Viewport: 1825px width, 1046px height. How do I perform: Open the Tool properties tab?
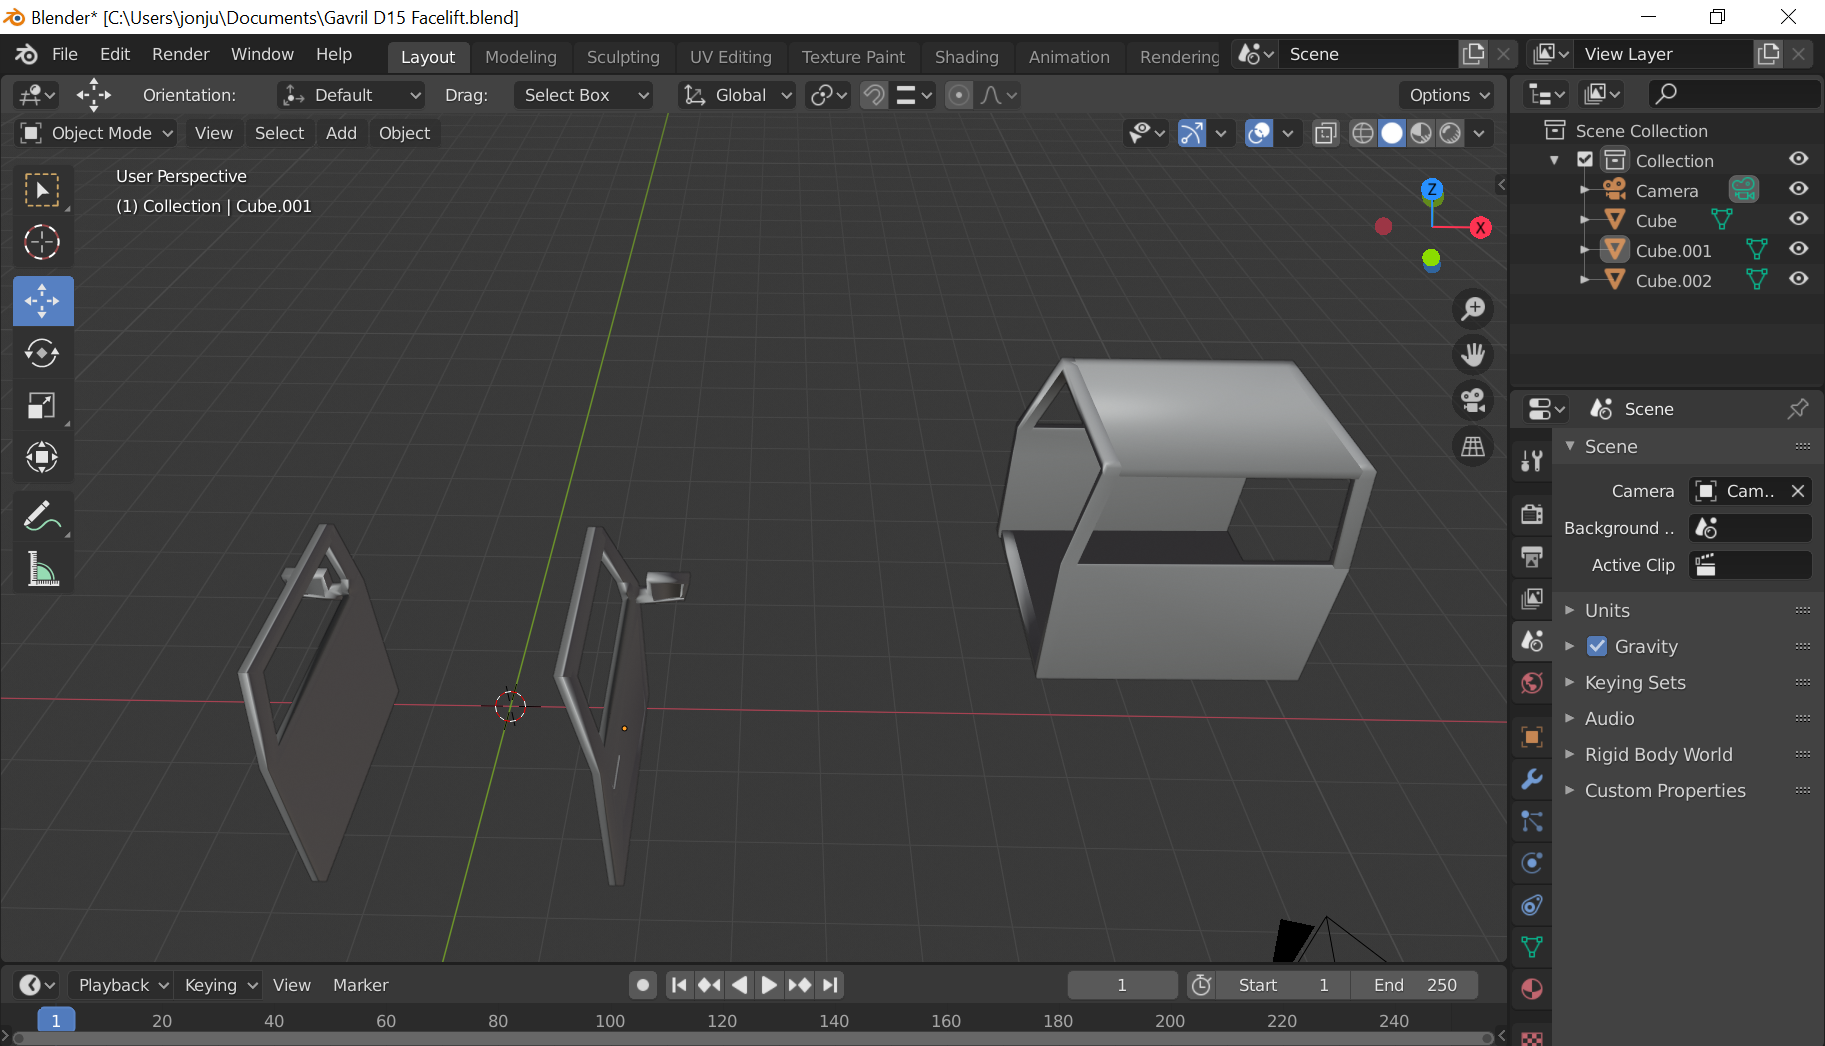click(1532, 461)
